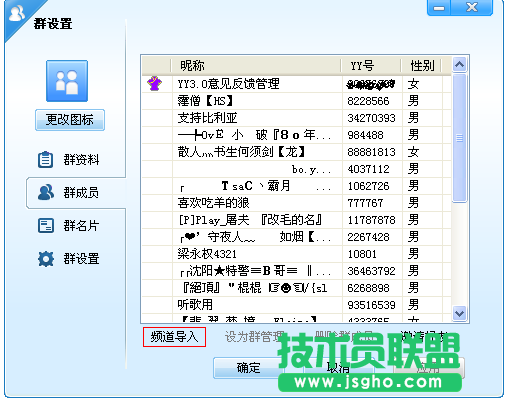Click the 确定 button
The image size is (505, 398).
(248, 368)
